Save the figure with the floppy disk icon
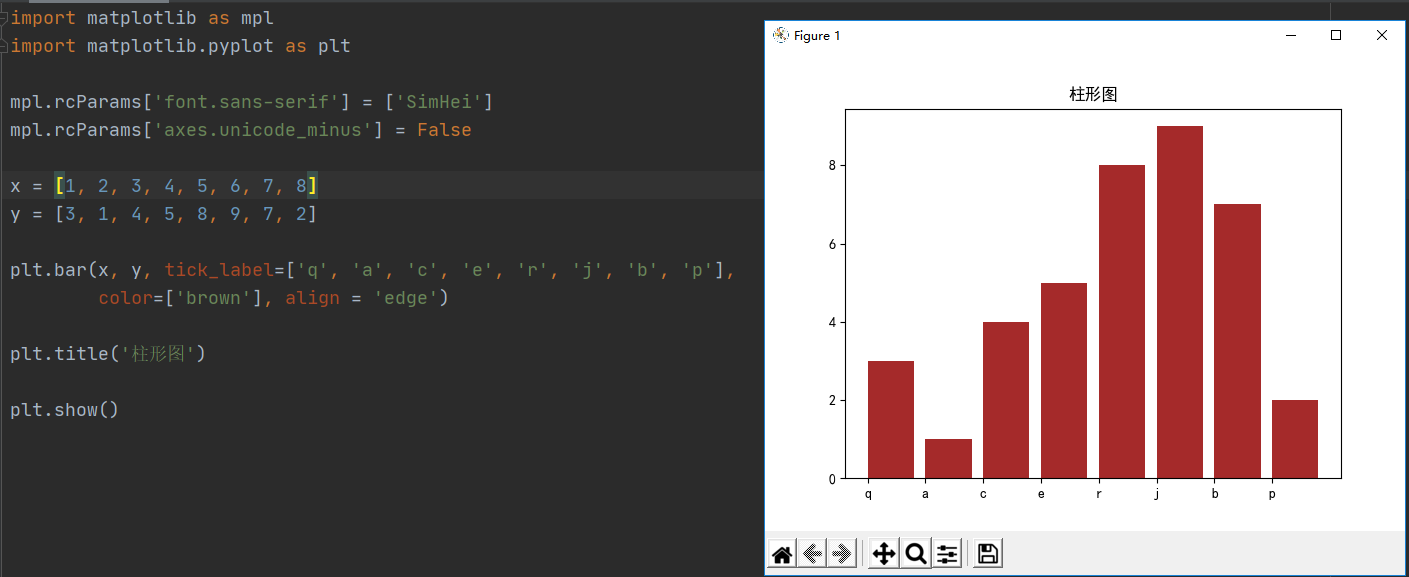This screenshot has height=577, width=1409. 988,553
